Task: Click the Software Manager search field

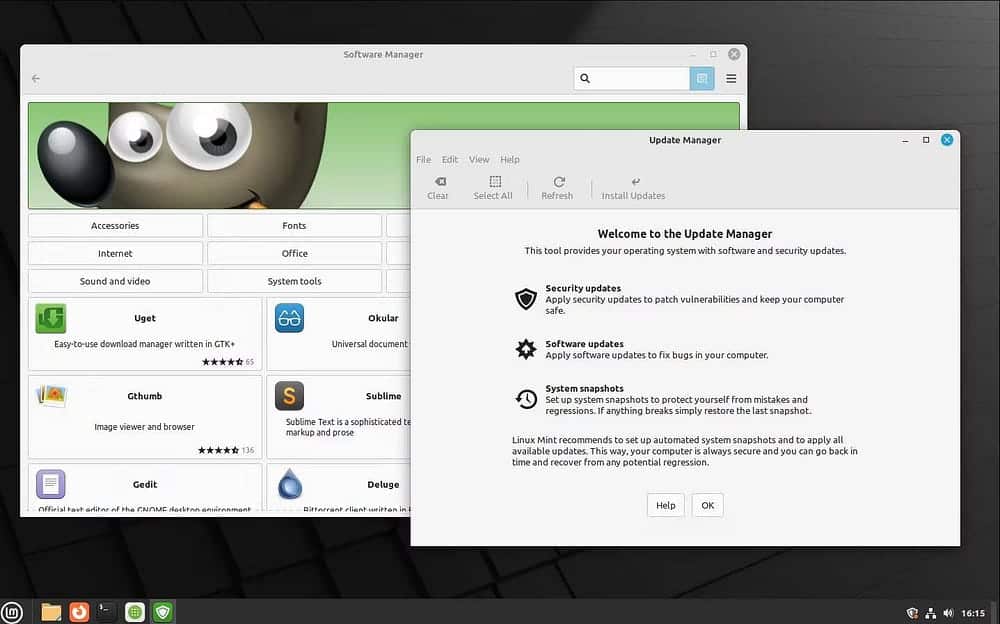Action: 632,77
